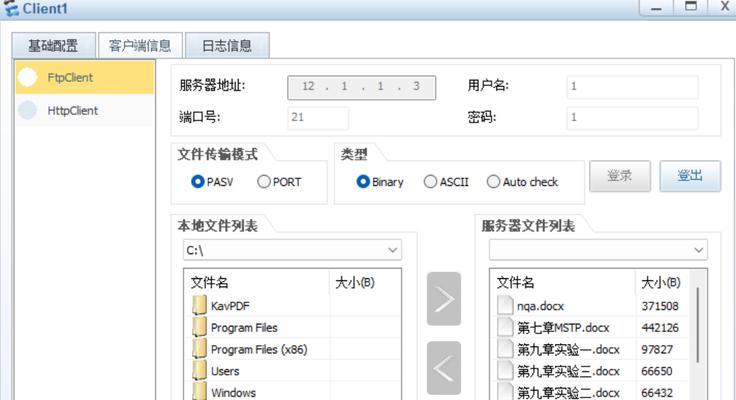The height and width of the screenshot is (400, 736).
Task: Click the server address IP field
Action: point(361,87)
